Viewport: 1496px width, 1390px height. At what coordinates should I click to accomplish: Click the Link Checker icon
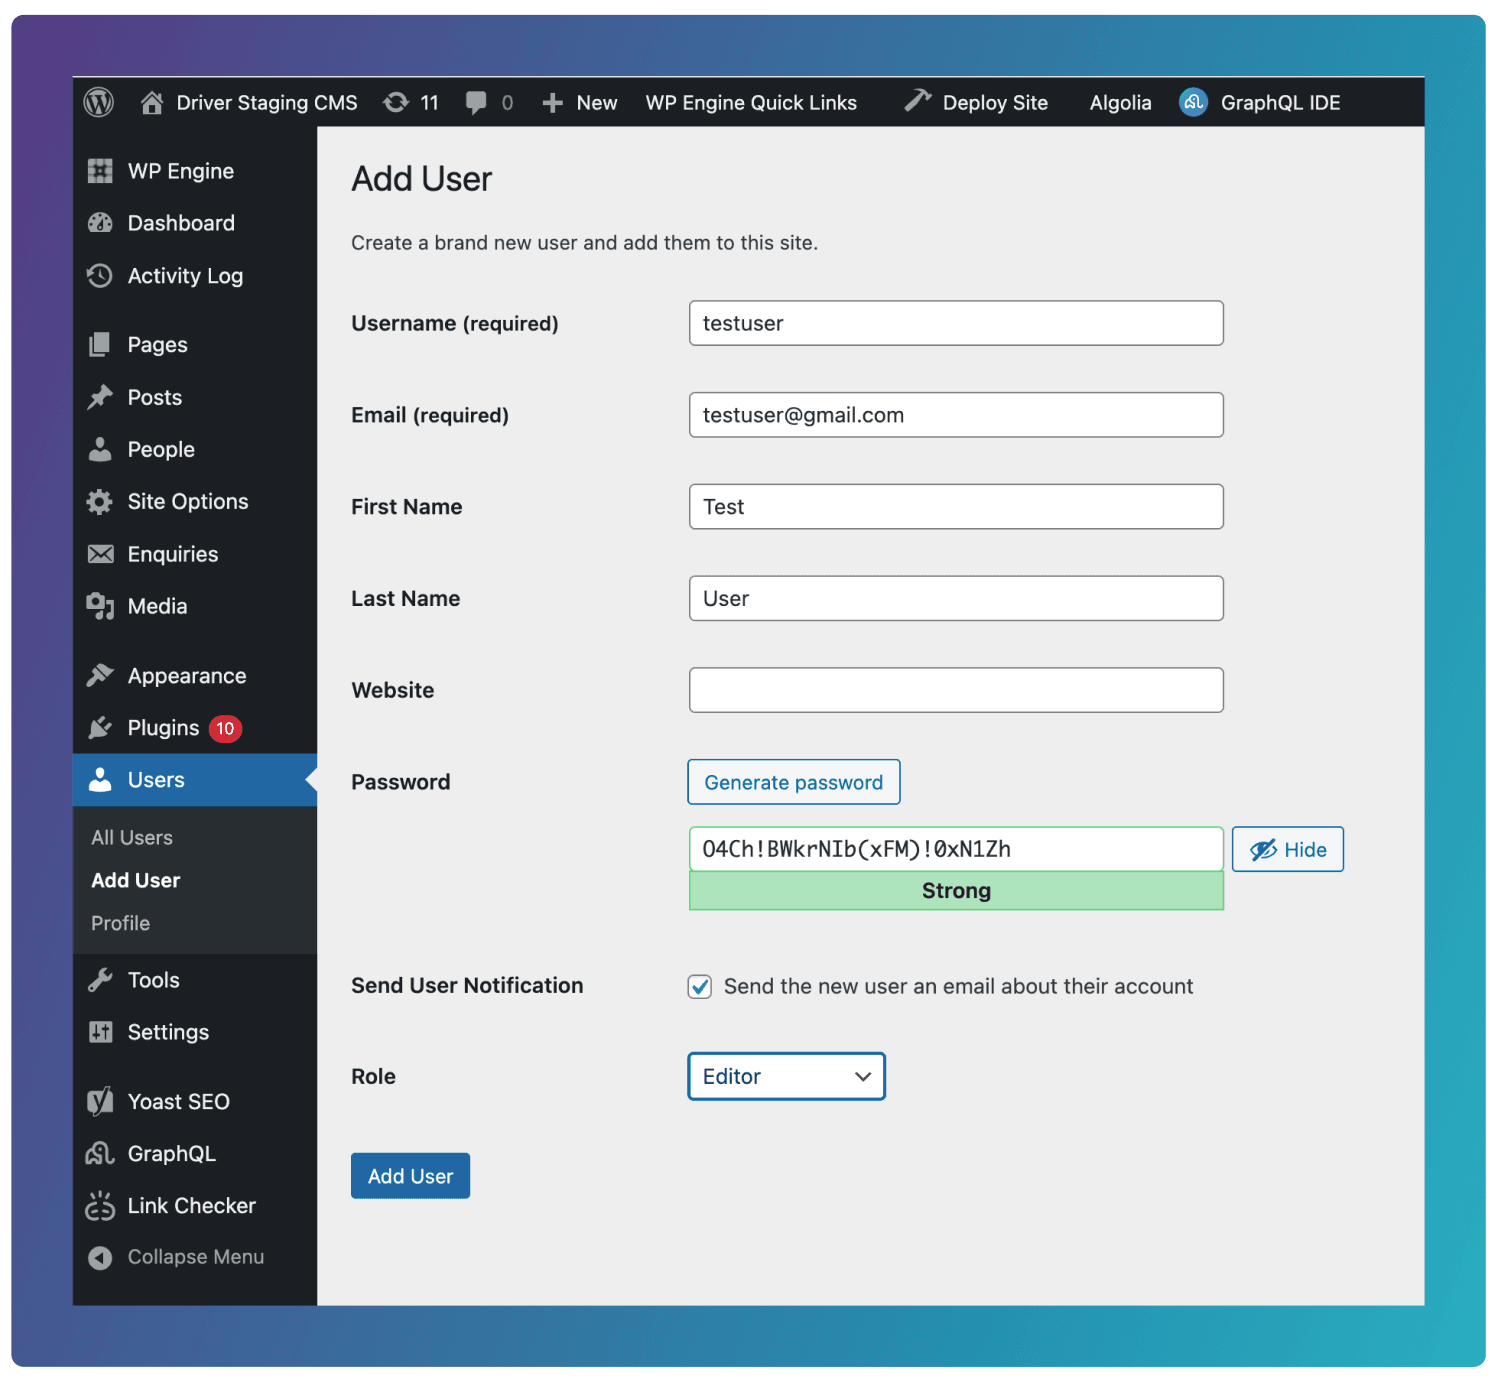[x=100, y=1206]
